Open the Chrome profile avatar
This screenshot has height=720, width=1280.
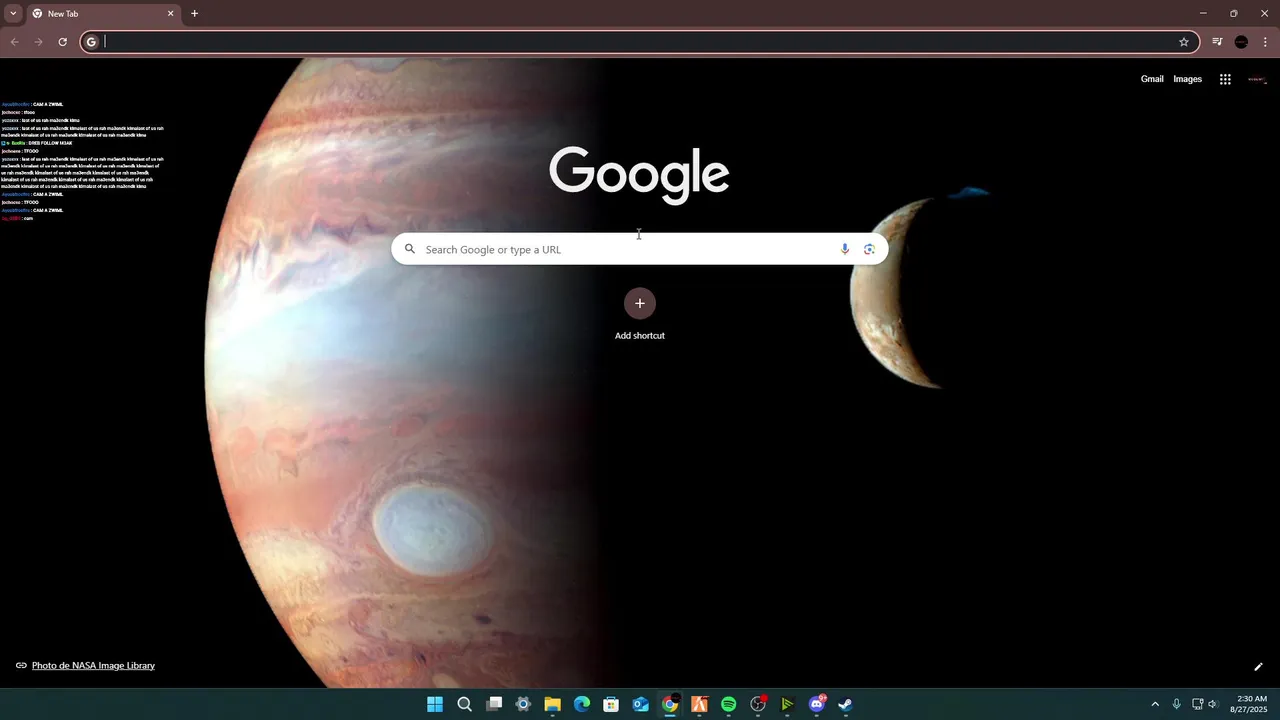(x=1241, y=42)
